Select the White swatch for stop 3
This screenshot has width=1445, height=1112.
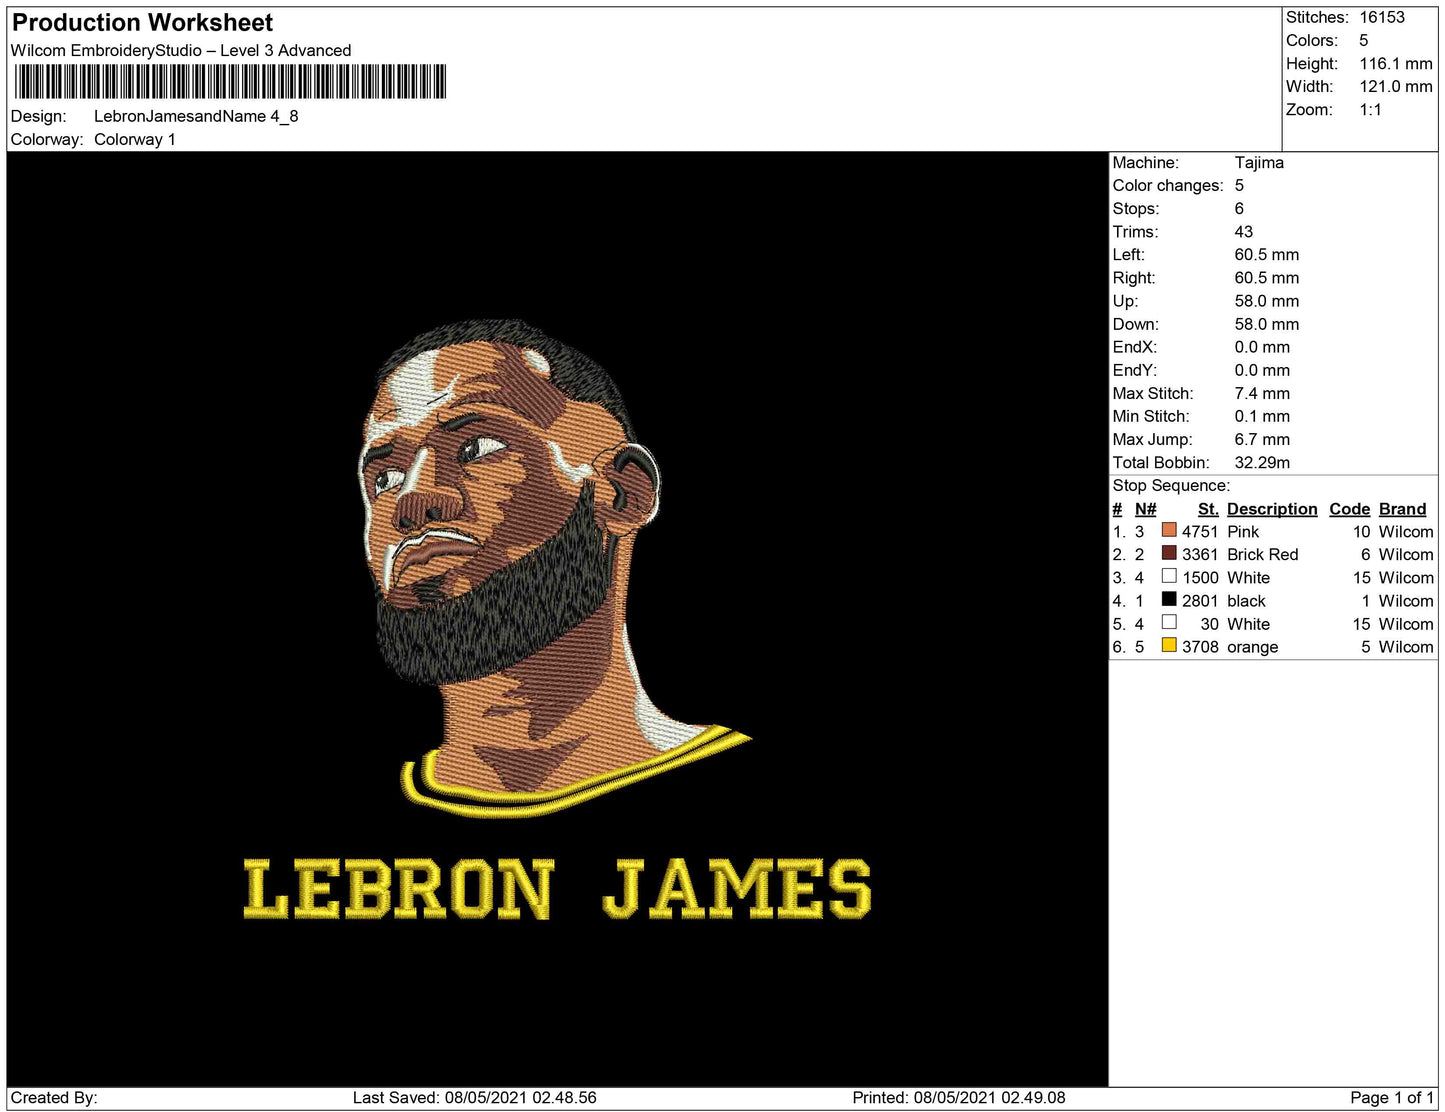tap(1170, 577)
